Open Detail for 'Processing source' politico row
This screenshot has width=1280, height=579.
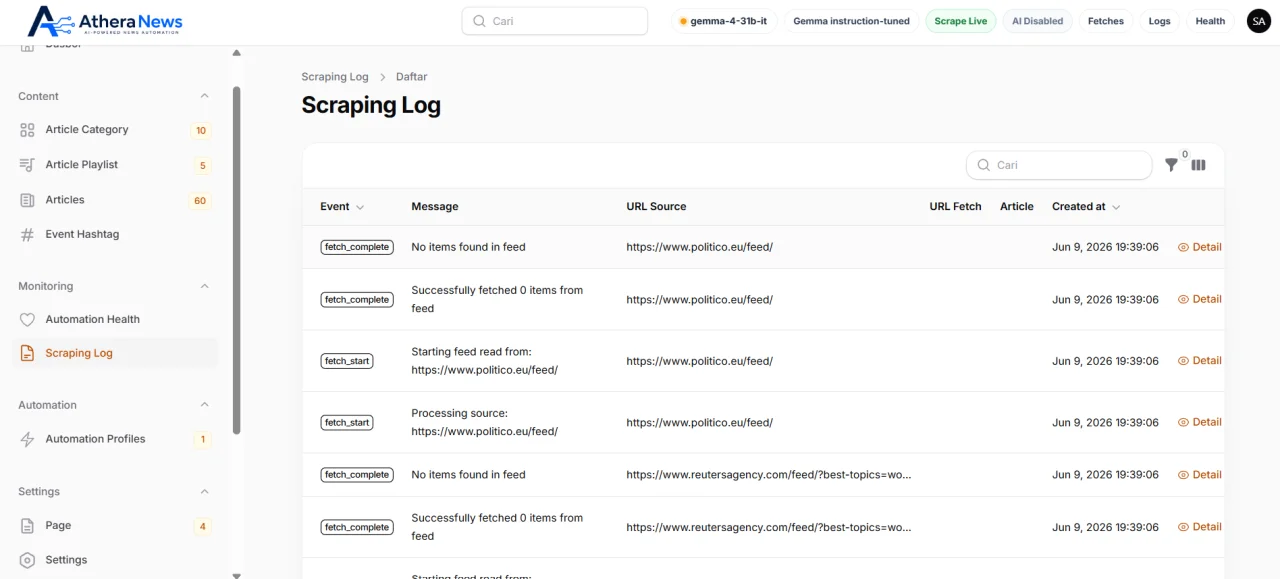1199,422
